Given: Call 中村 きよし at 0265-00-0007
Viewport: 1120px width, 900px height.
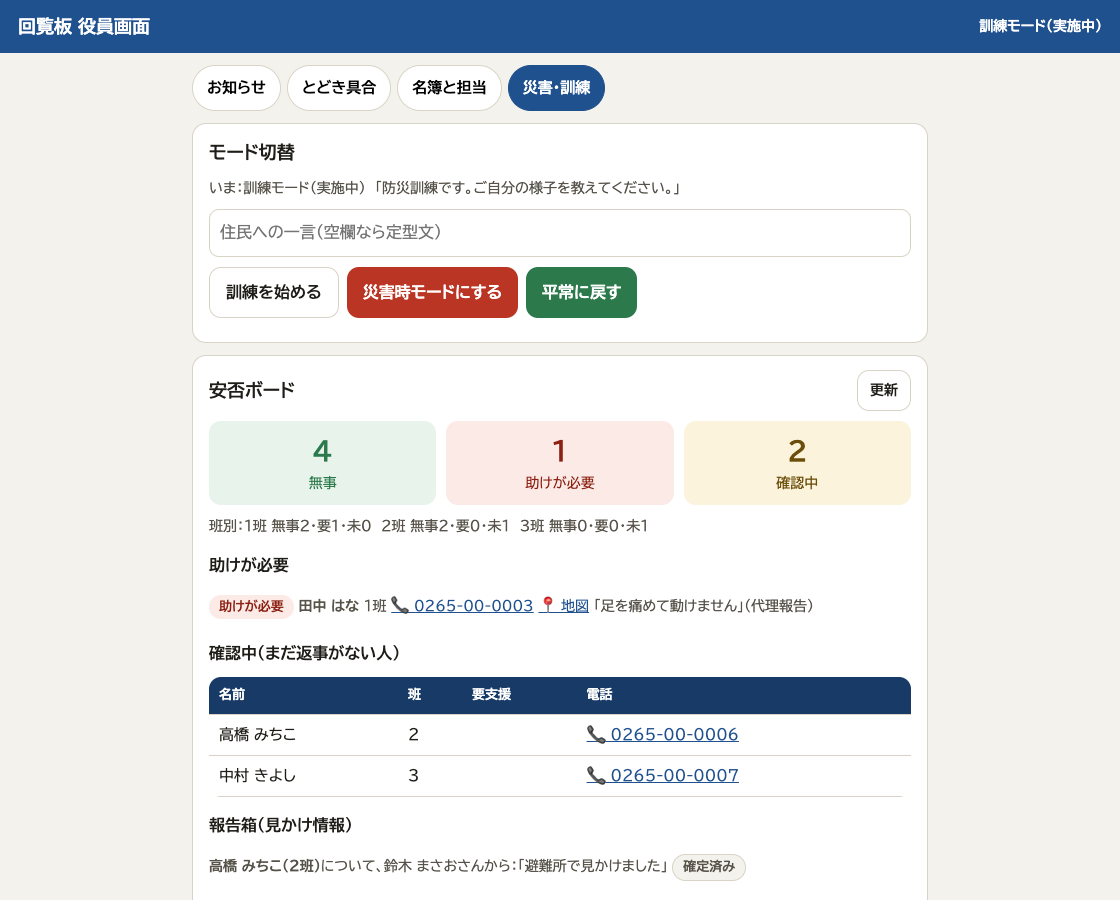Looking at the screenshot, I should click(x=662, y=775).
